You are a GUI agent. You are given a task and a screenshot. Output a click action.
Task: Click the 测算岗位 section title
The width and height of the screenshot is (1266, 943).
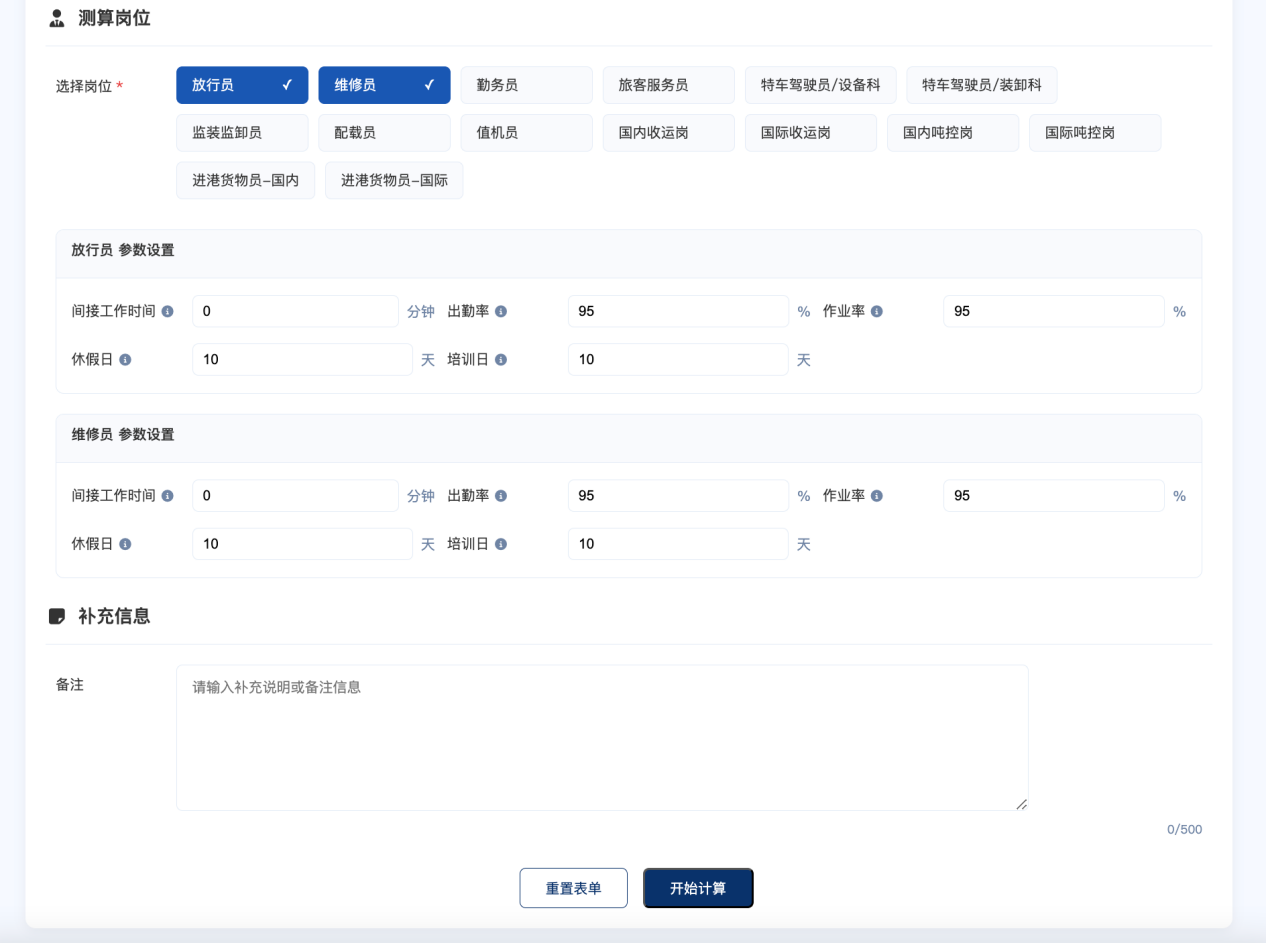pyautogui.click(x=114, y=18)
